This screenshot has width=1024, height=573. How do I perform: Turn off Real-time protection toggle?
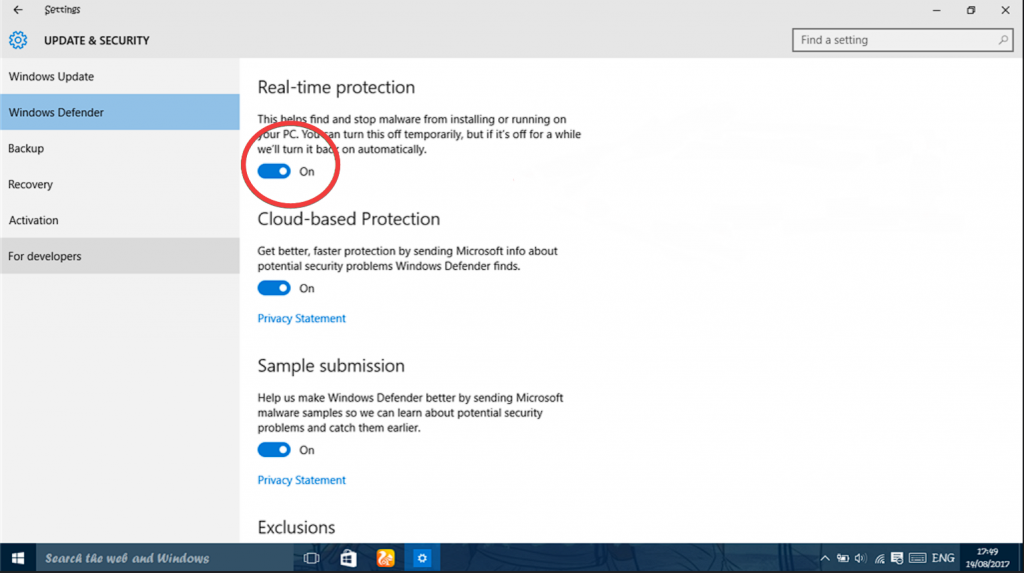coord(274,171)
